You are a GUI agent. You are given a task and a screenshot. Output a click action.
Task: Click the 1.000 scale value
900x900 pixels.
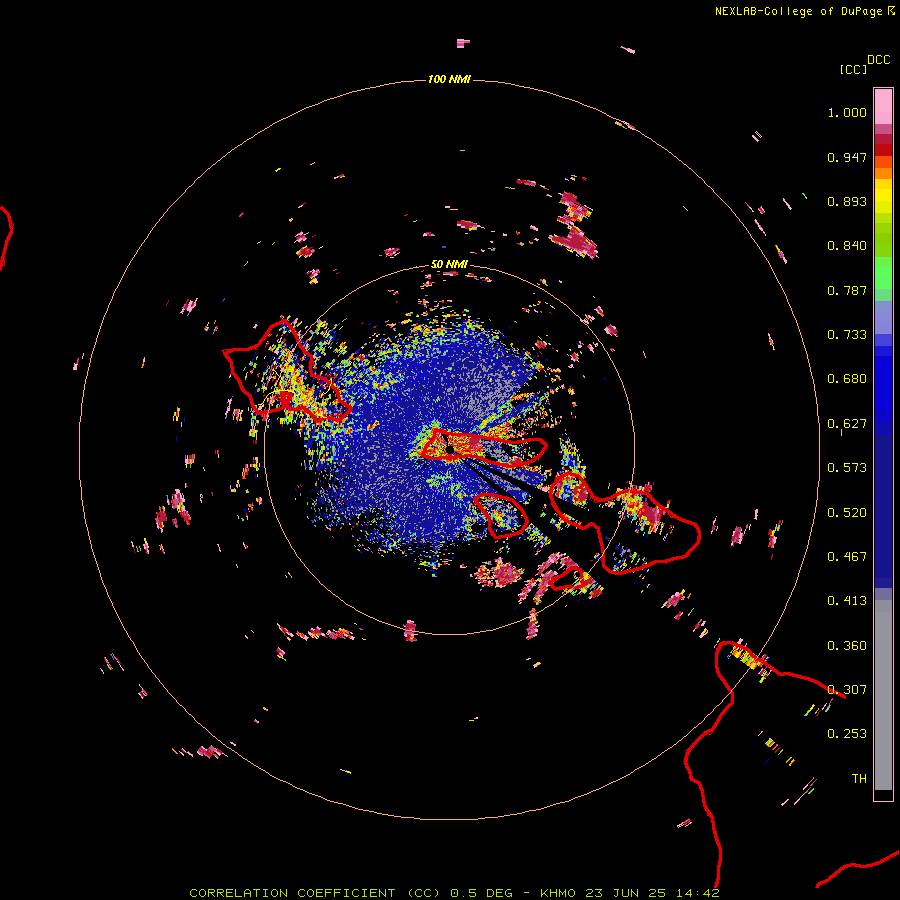(847, 112)
